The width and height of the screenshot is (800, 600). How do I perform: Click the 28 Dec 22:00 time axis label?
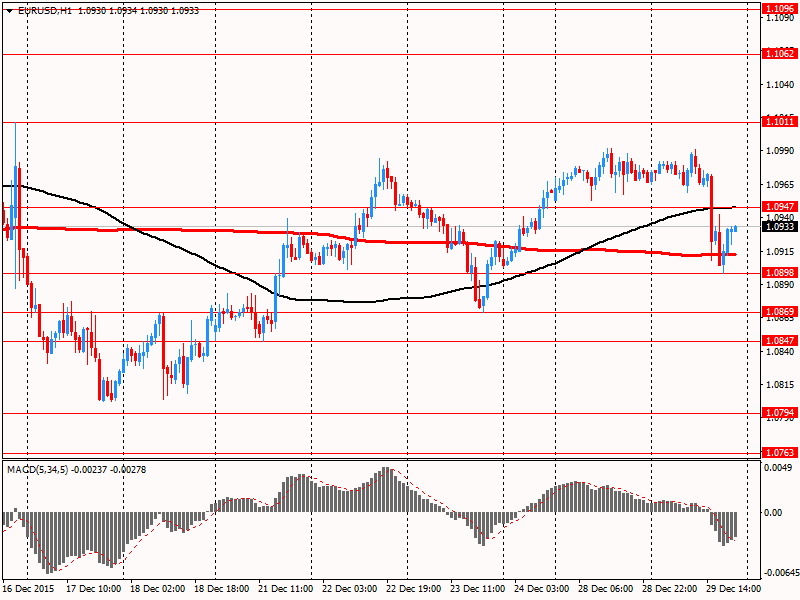(670, 588)
